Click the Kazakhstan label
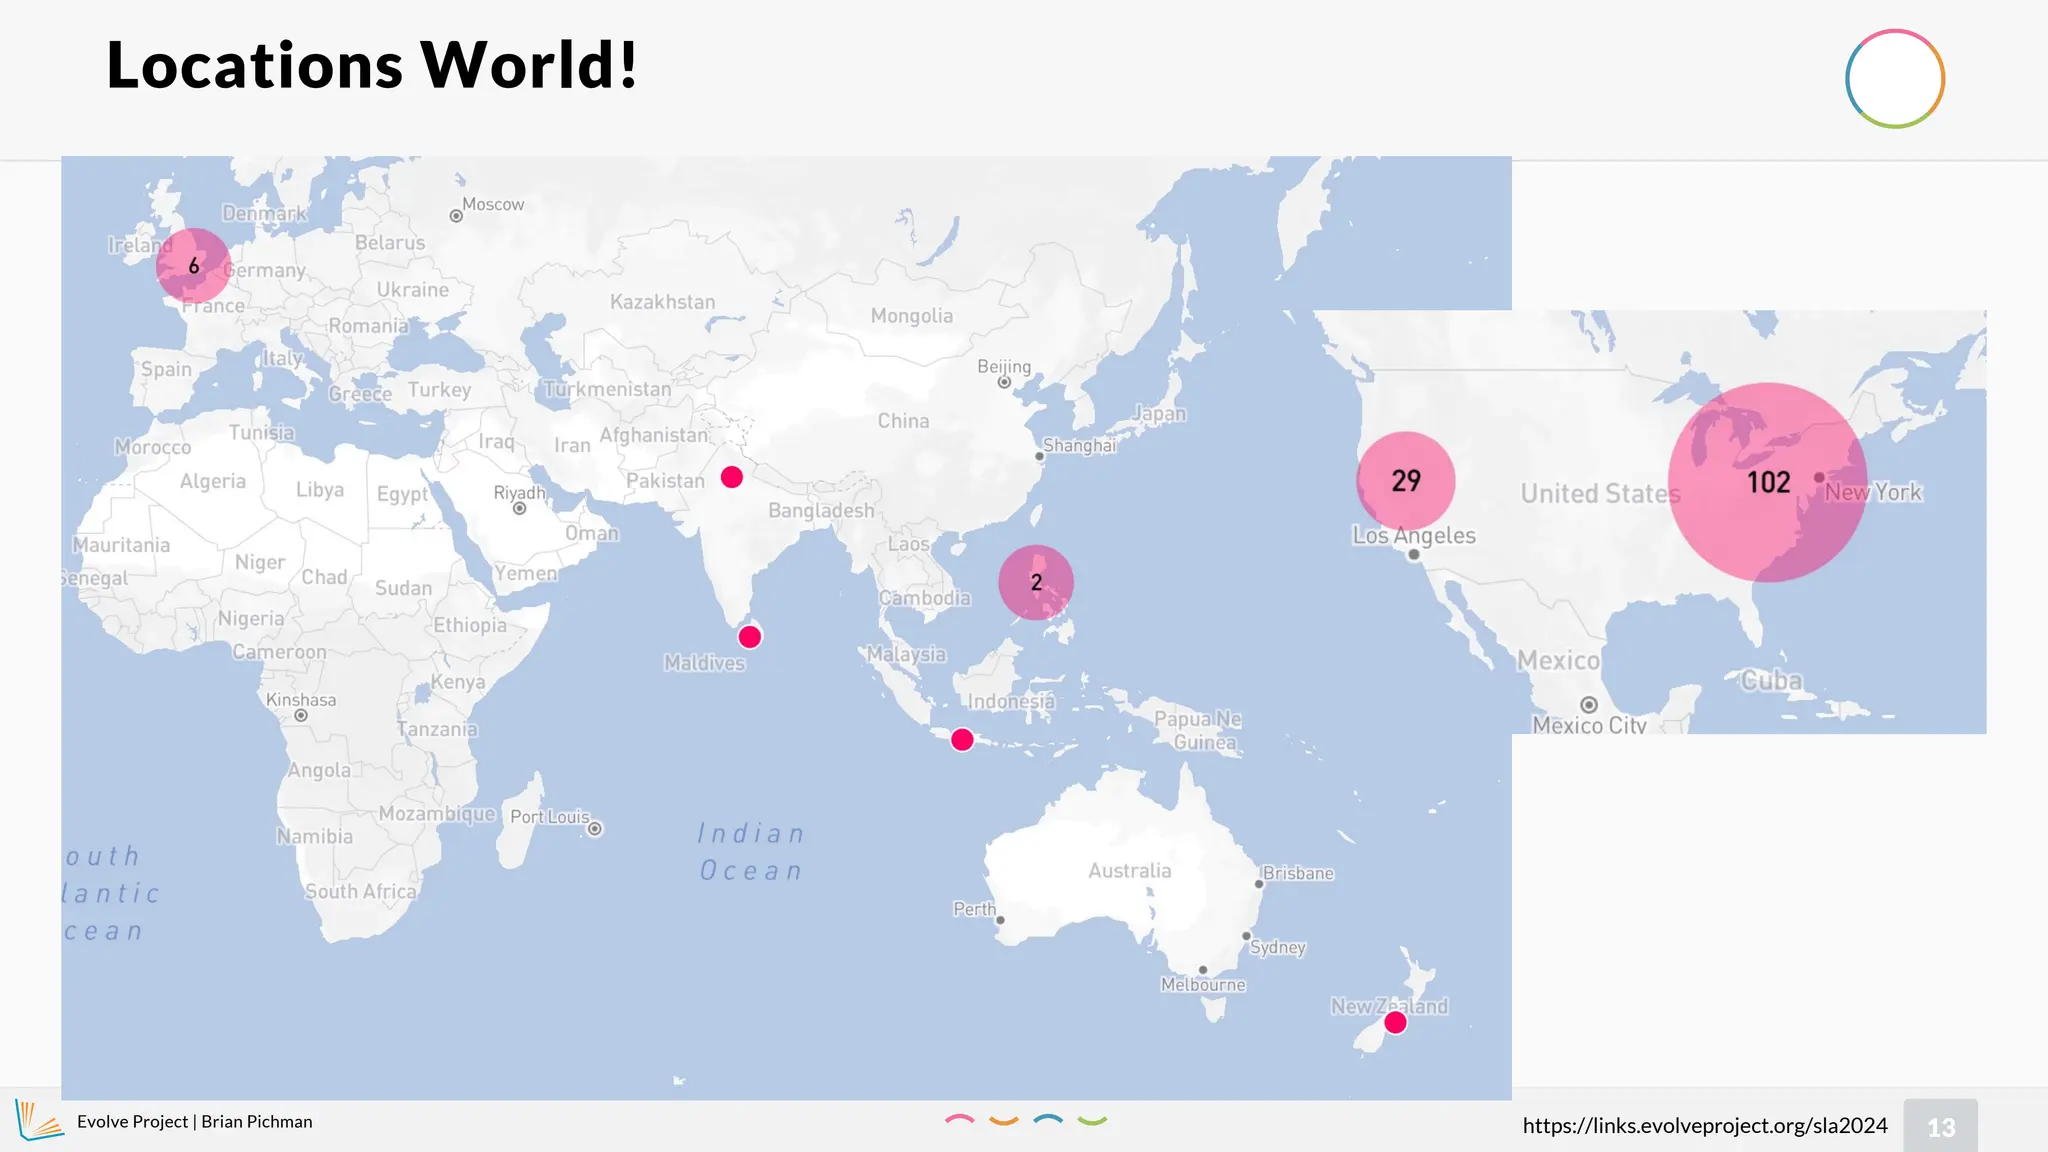 663,302
